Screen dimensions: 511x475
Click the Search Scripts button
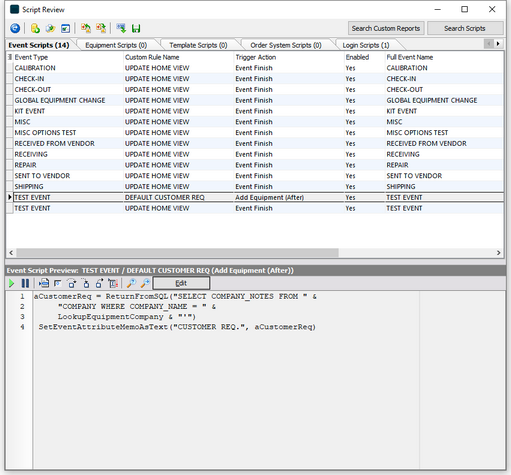coord(465,28)
